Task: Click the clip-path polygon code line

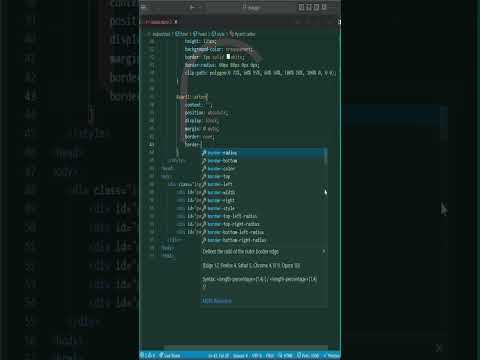Action: (x=260, y=73)
